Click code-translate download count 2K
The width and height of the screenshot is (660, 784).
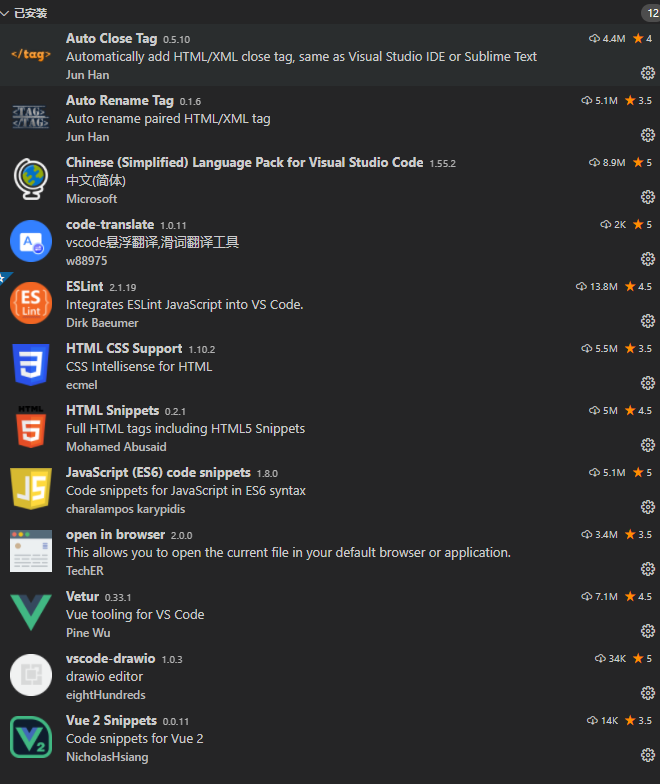[613, 224]
